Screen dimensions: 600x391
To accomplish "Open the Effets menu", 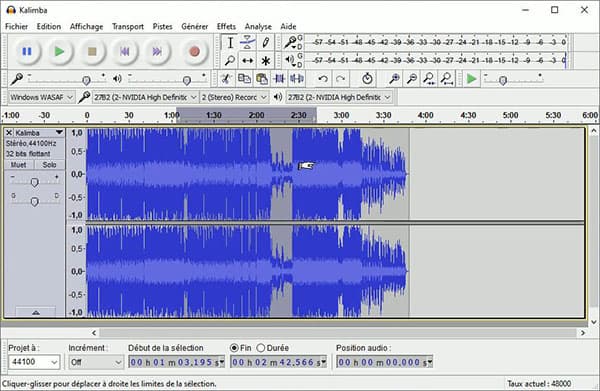I will tap(226, 26).
